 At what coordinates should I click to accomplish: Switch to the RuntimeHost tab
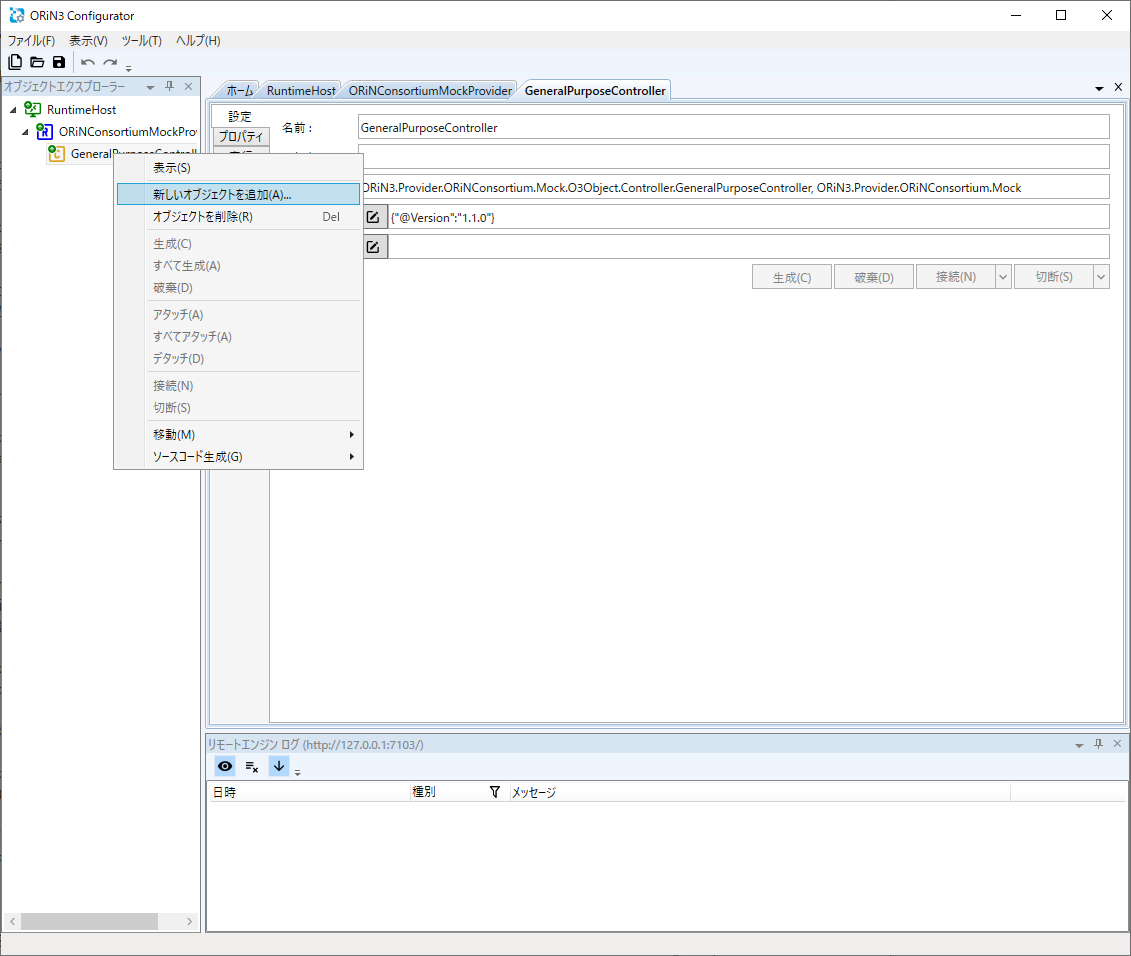coord(301,91)
